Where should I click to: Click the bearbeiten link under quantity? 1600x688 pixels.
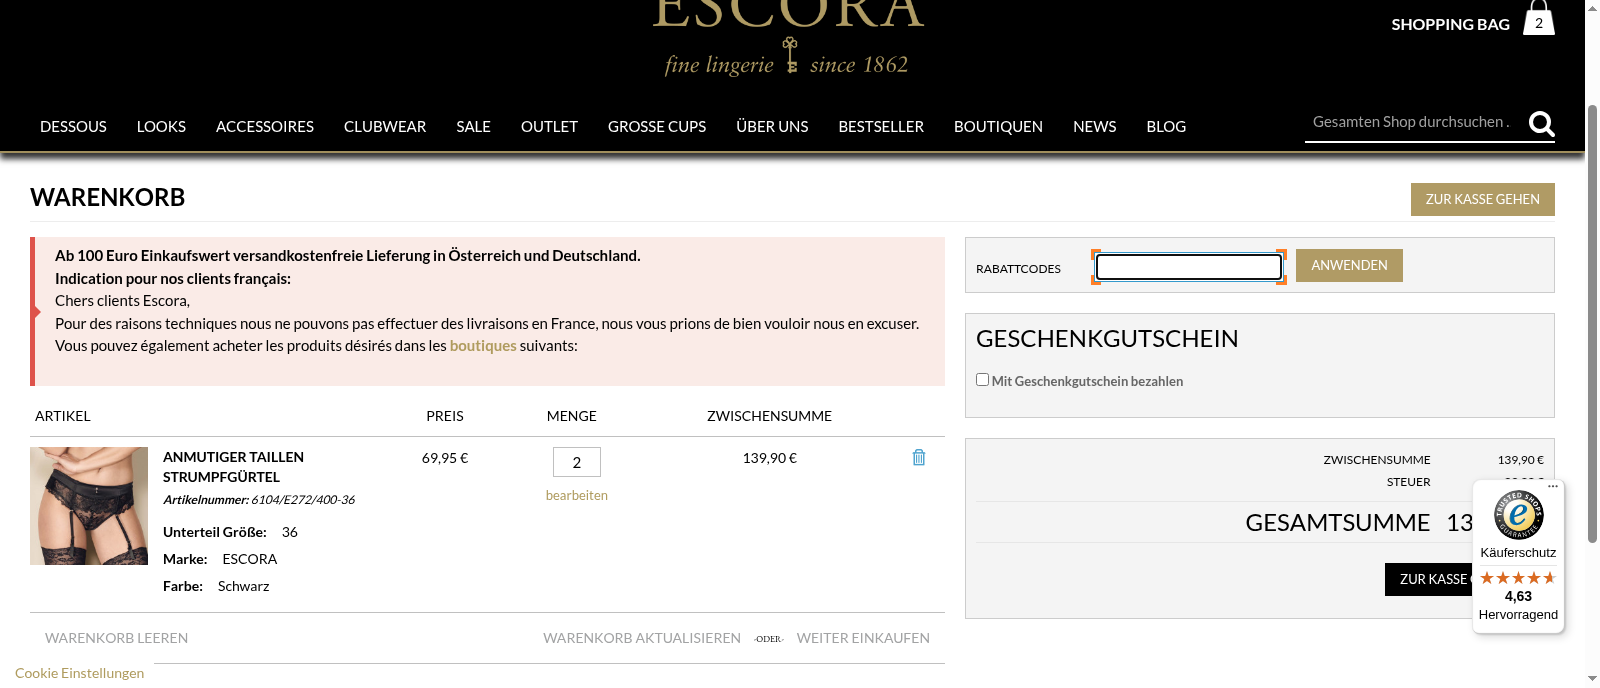tap(576, 495)
